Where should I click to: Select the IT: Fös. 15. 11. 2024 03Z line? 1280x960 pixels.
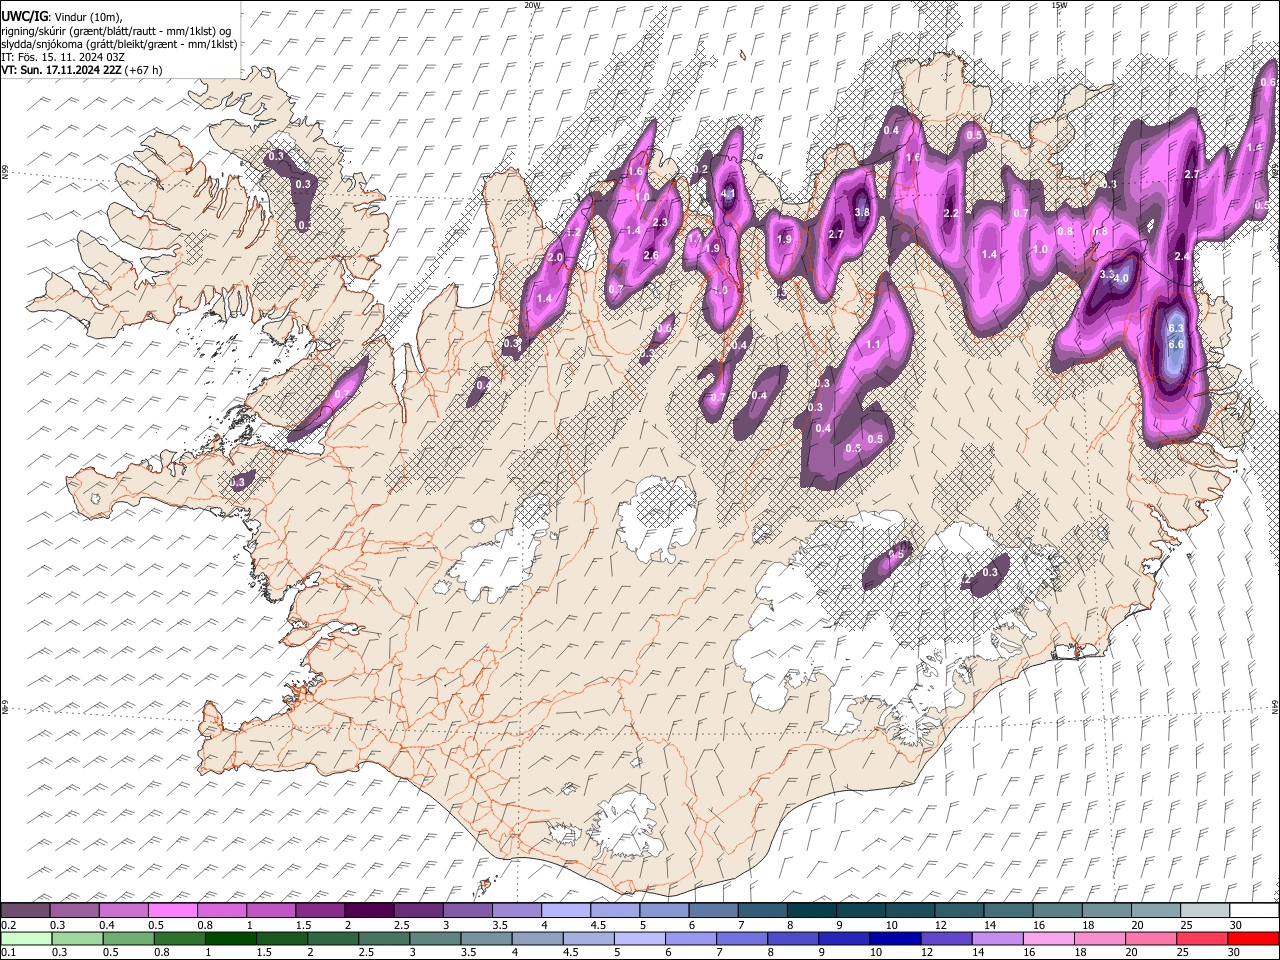point(63,57)
